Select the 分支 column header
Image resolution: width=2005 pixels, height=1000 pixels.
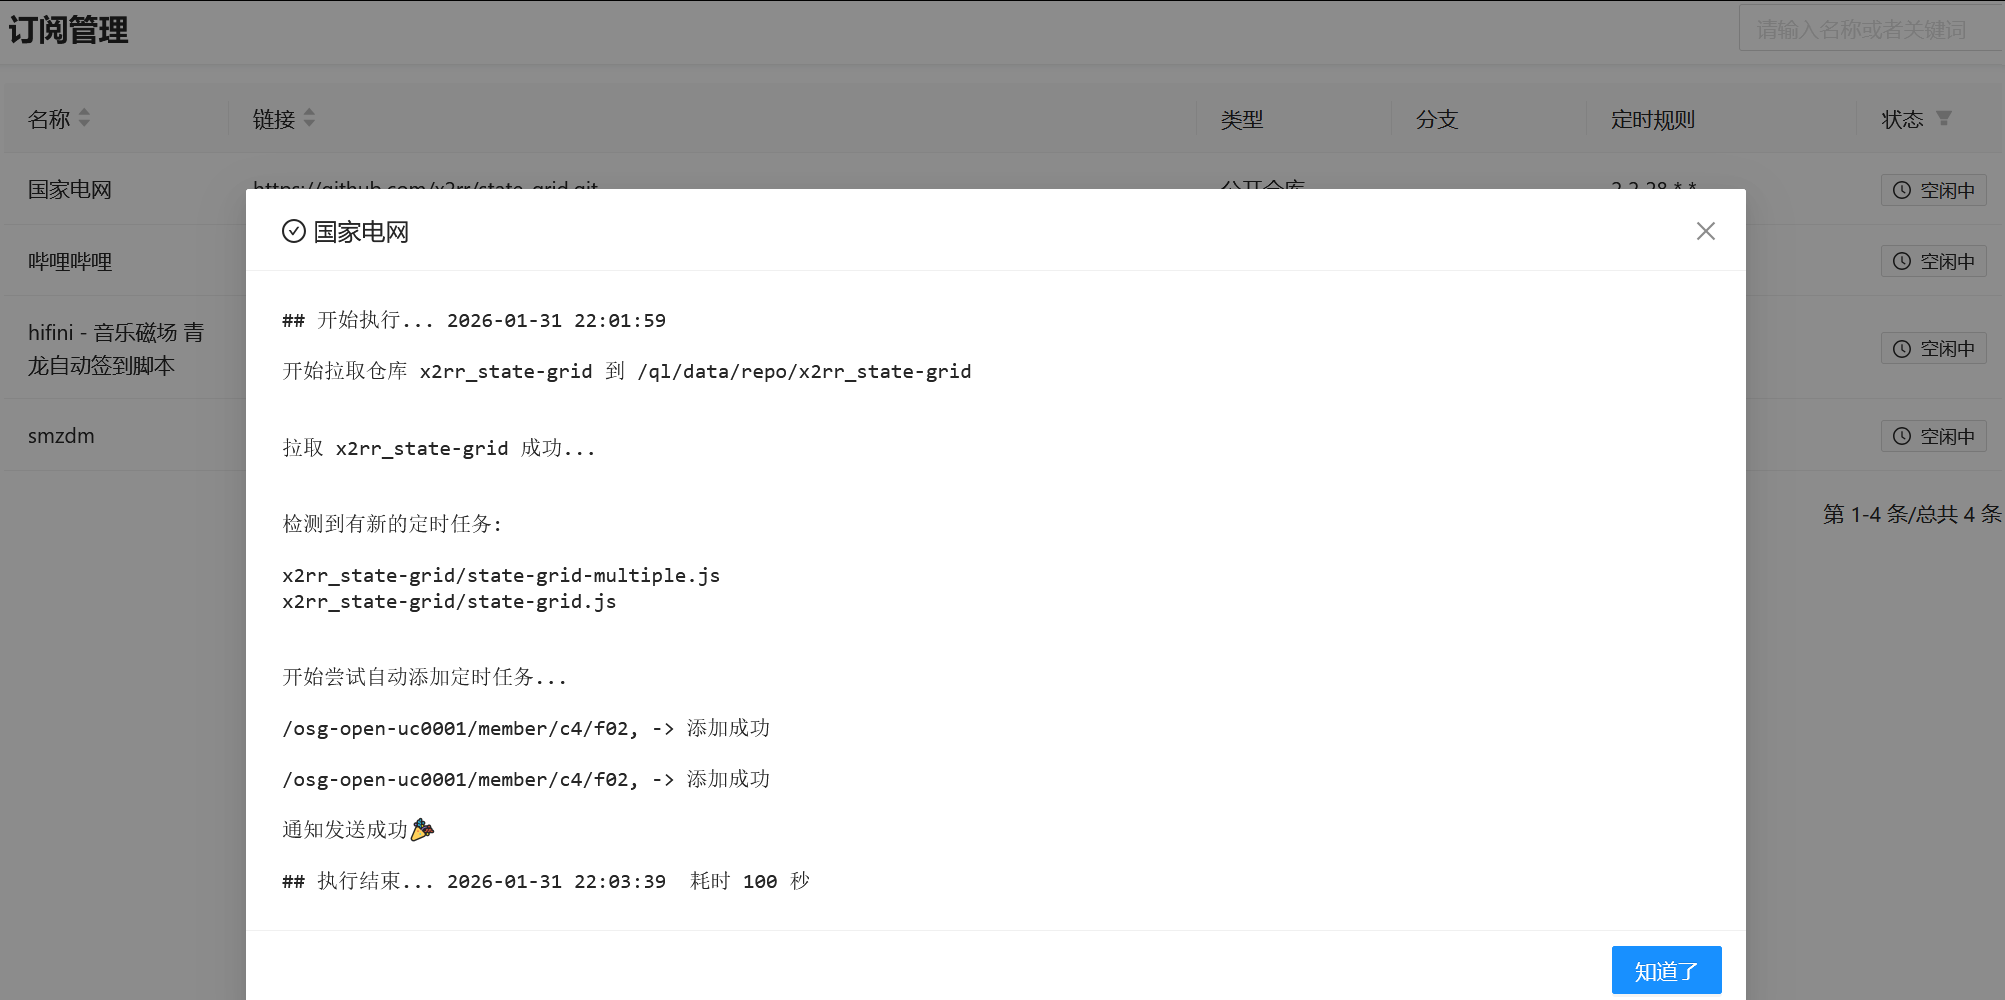click(1435, 118)
